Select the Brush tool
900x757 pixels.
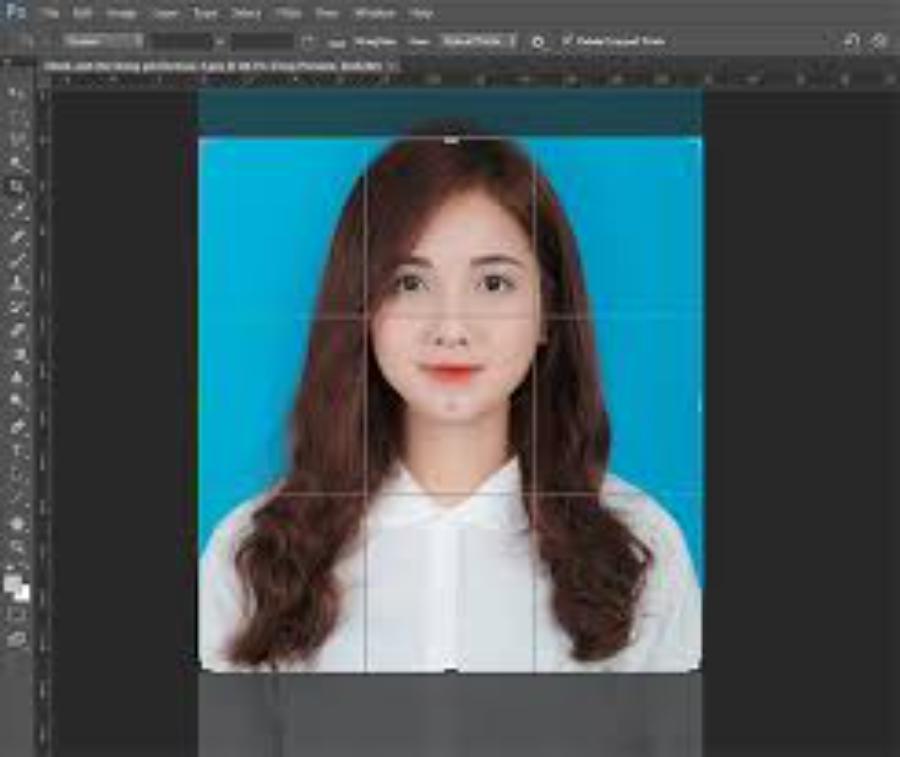(17, 259)
